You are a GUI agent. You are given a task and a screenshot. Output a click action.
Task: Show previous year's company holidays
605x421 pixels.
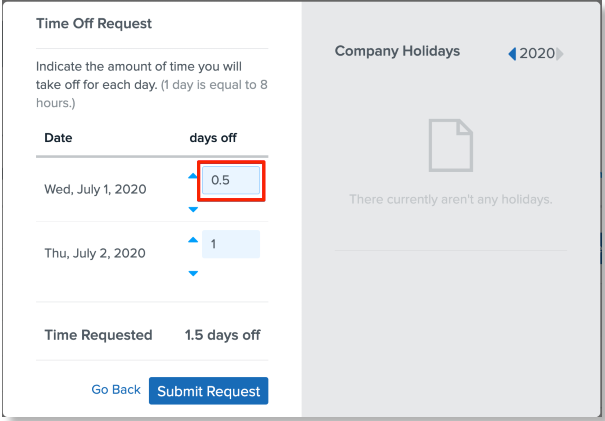coord(512,53)
